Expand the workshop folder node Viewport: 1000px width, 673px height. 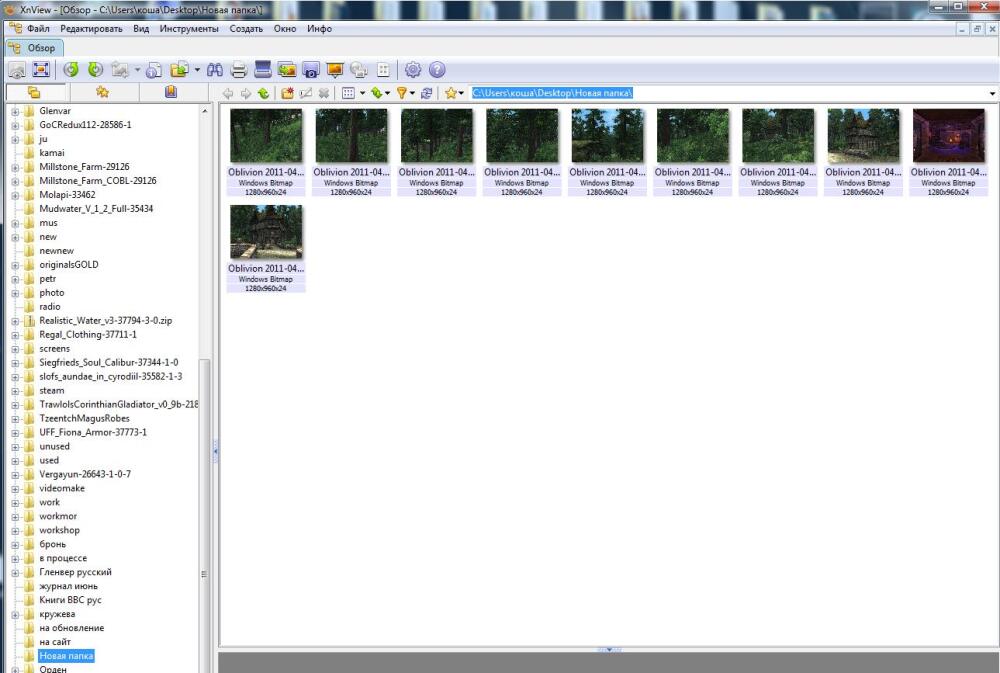click(x=15, y=530)
